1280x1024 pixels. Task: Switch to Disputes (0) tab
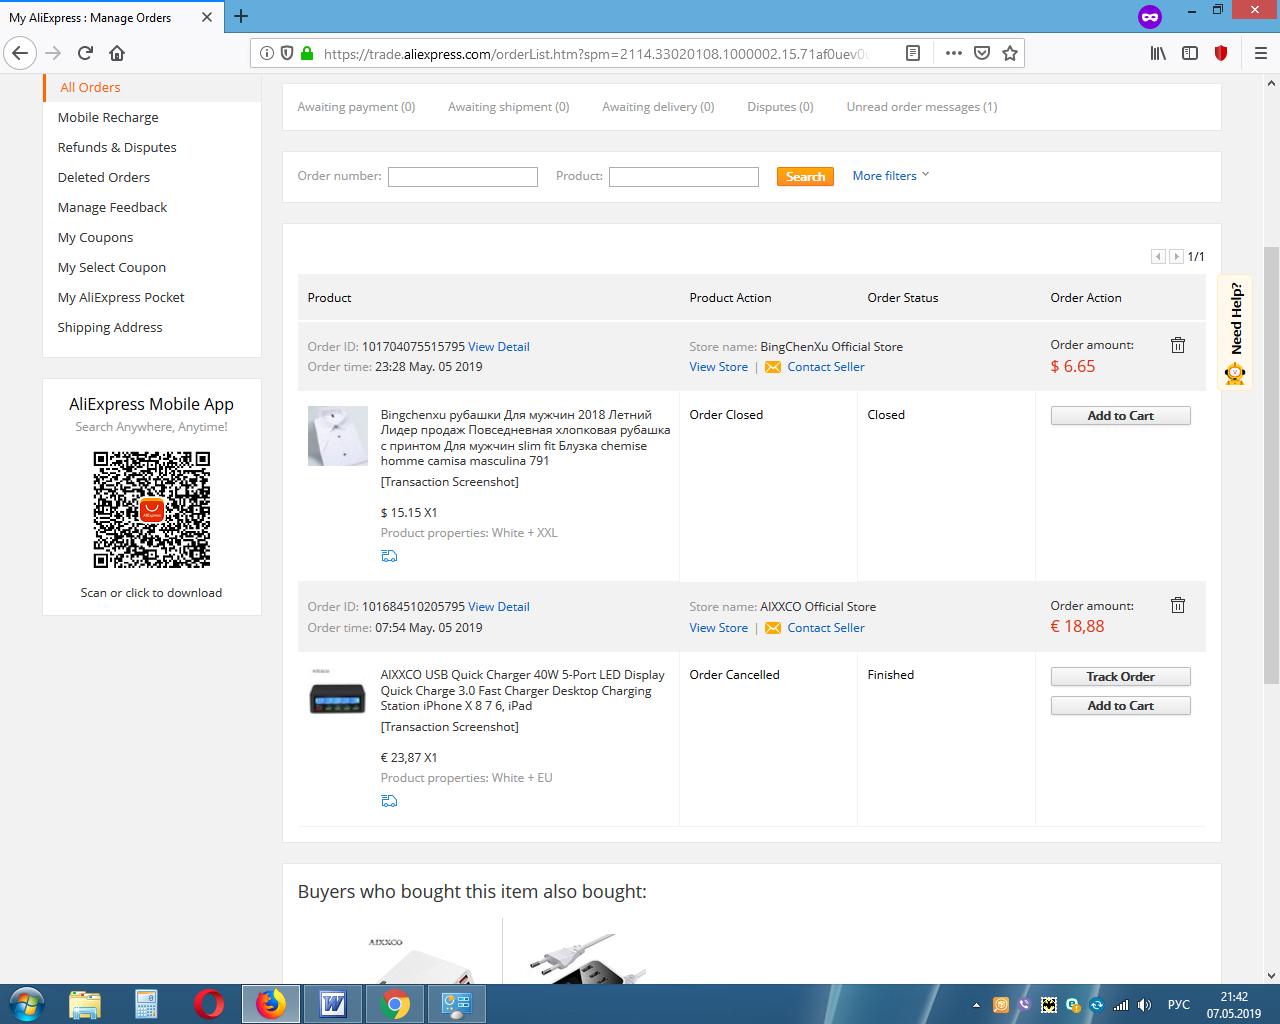[x=780, y=107]
